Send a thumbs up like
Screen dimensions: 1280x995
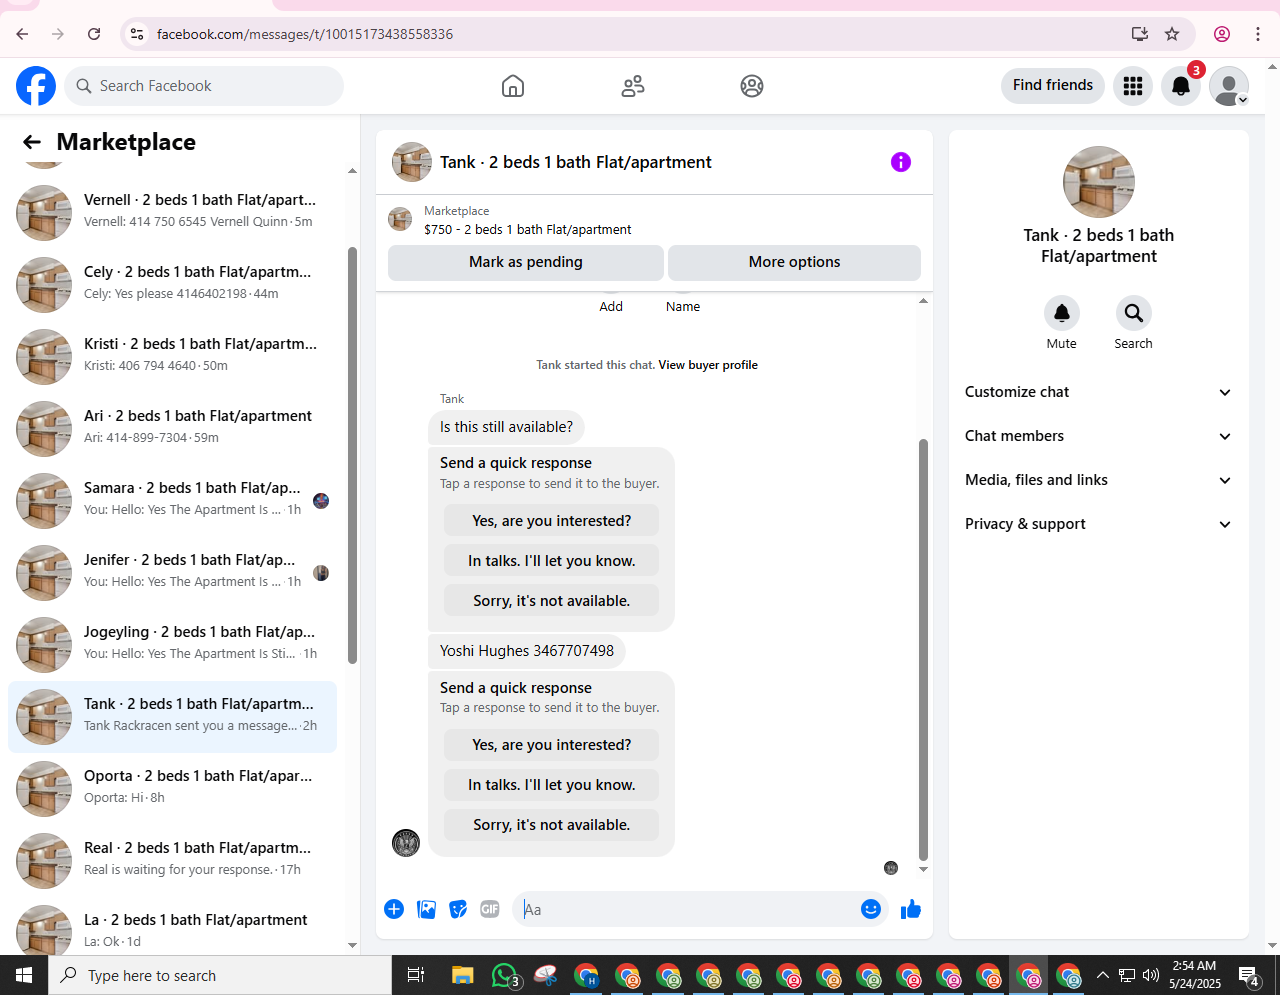pyautogui.click(x=911, y=909)
